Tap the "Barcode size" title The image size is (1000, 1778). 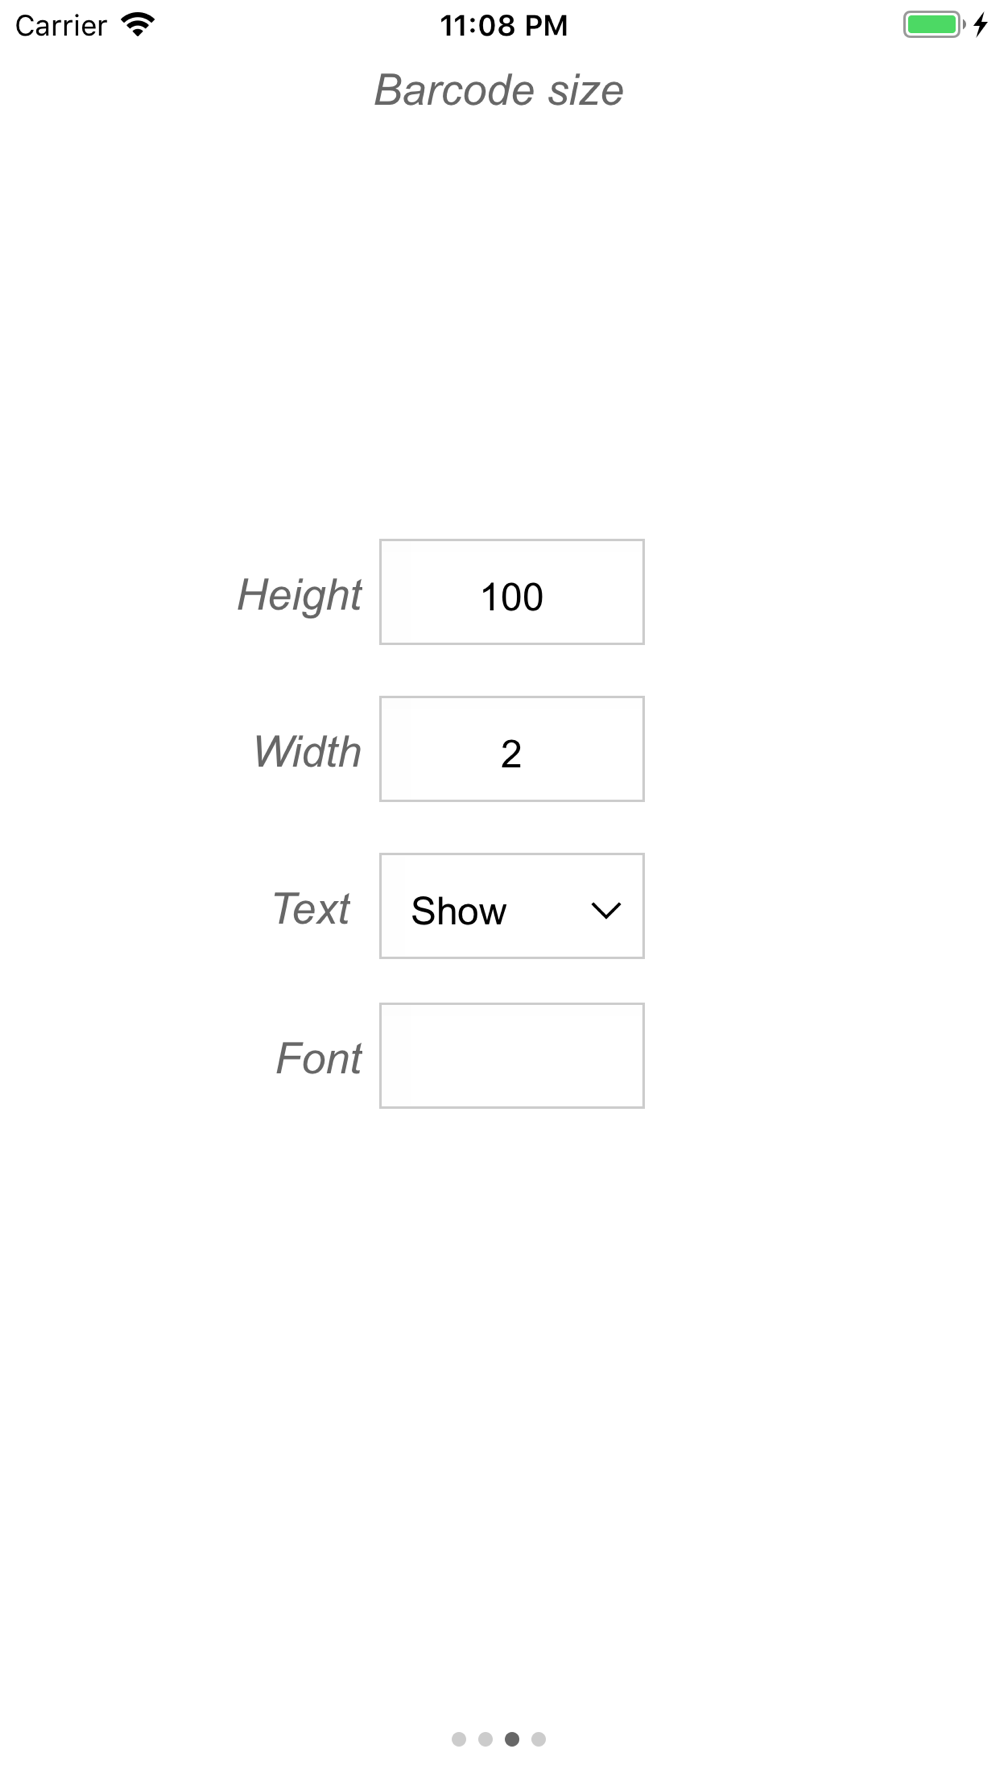pos(499,90)
